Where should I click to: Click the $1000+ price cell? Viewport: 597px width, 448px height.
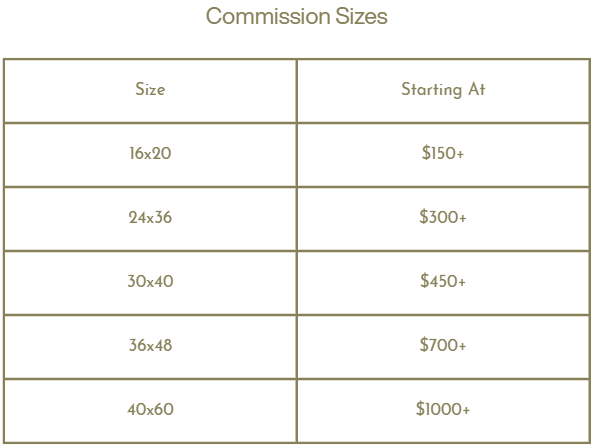[443, 409]
